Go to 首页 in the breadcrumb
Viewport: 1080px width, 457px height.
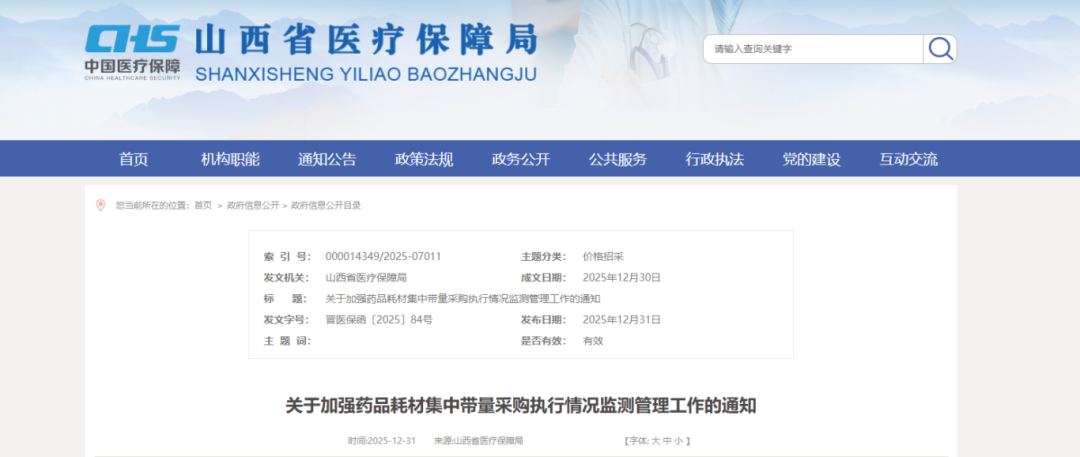point(203,205)
